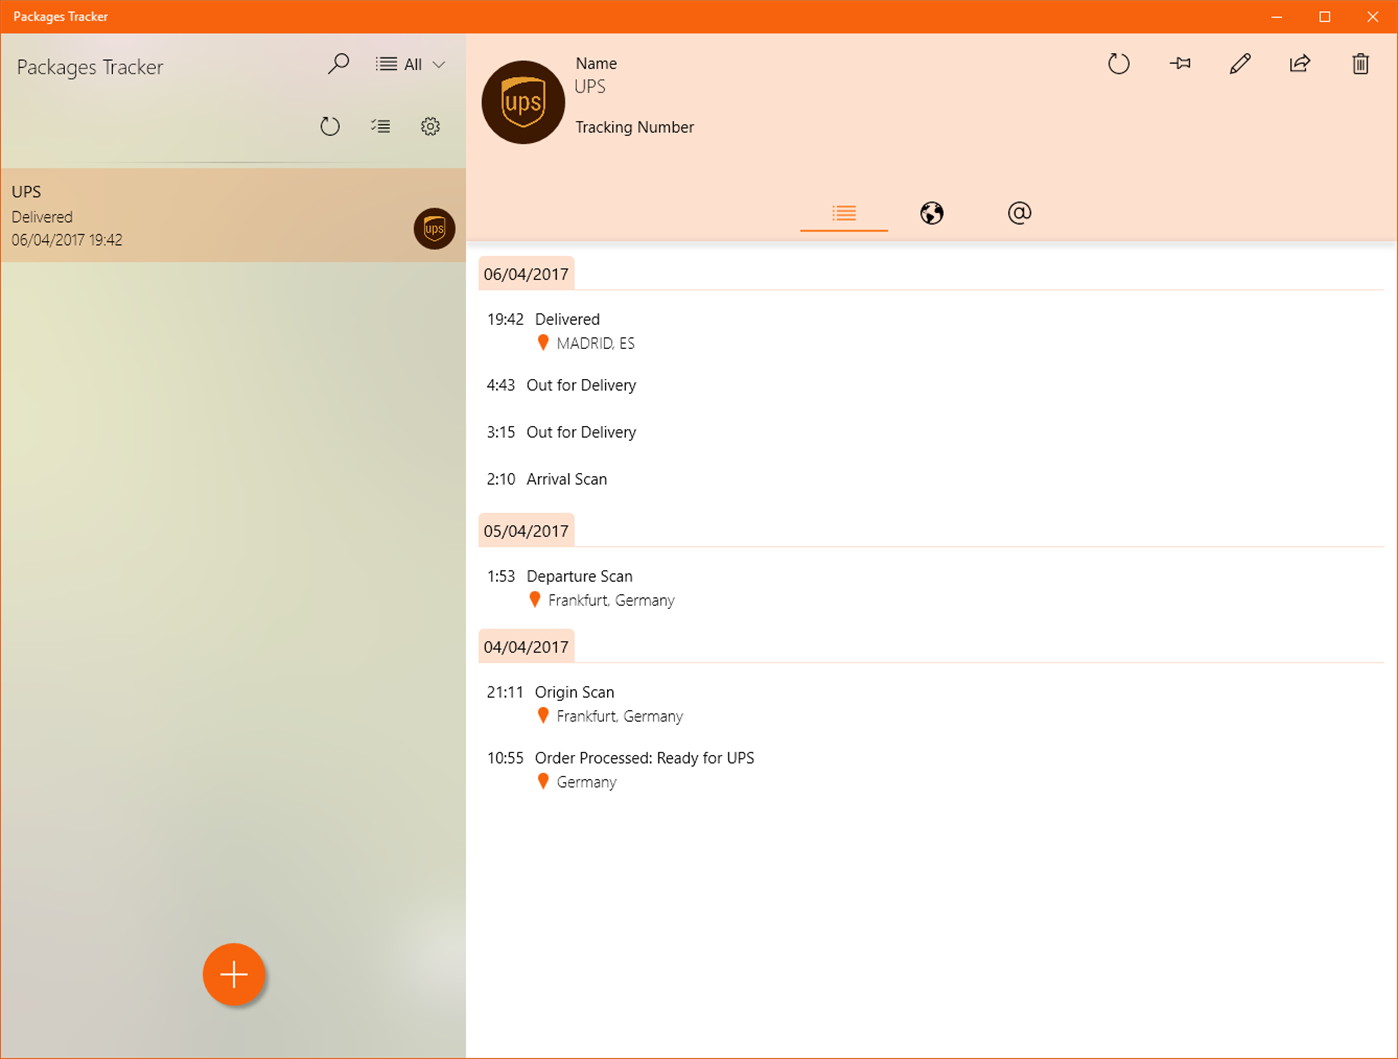Refresh this package's tracking details
This screenshot has height=1059, width=1398.
coord(1119,64)
